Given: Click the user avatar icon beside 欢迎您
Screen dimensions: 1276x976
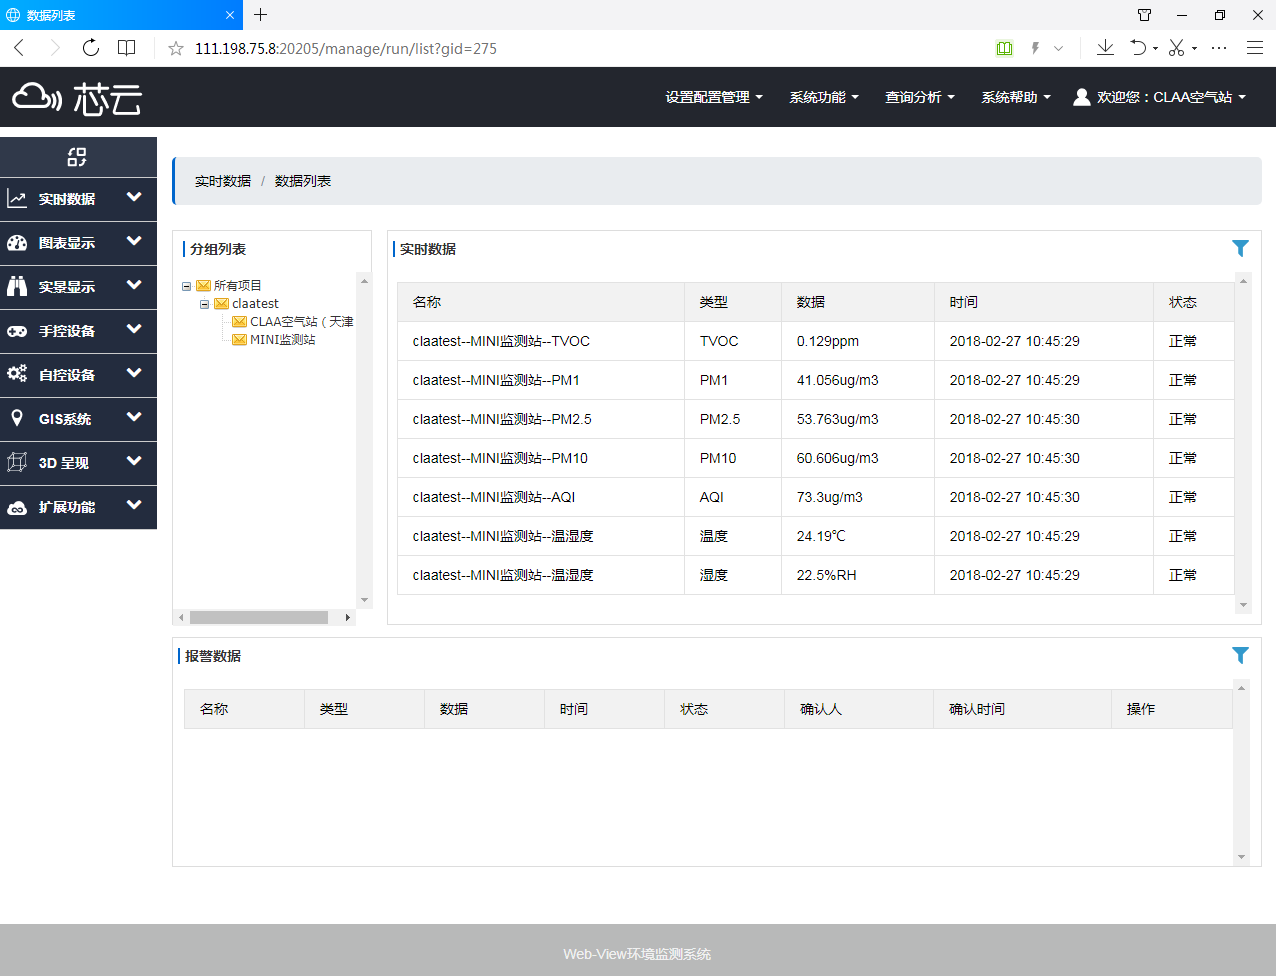Looking at the screenshot, I should 1081,97.
